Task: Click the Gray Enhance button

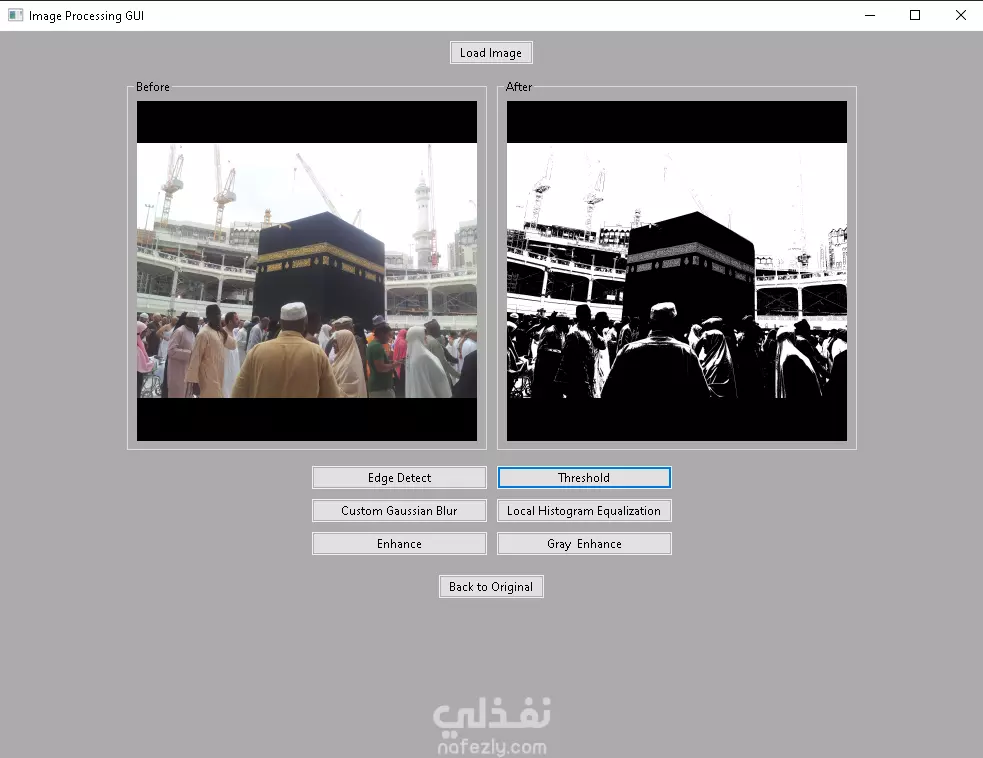Action: point(584,544)
